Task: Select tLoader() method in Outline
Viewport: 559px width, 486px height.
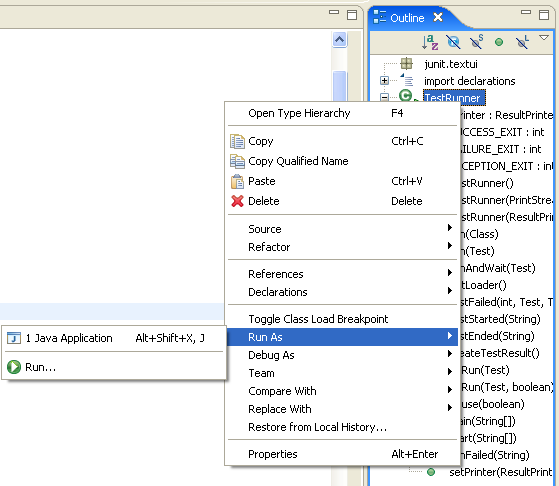Action: 483,285
